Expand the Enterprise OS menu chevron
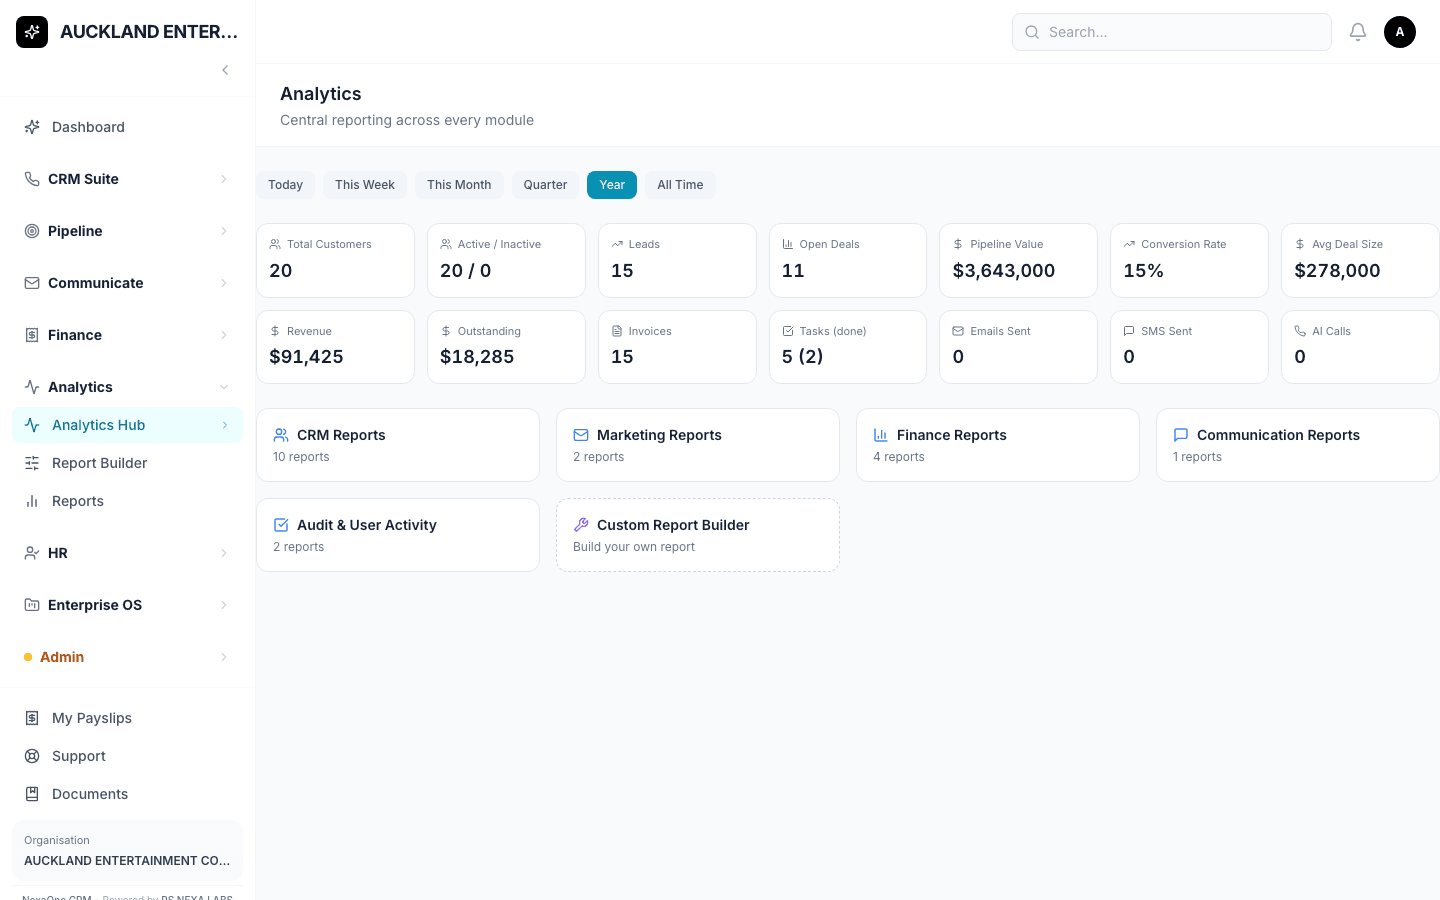 click(x=224, y=605)
